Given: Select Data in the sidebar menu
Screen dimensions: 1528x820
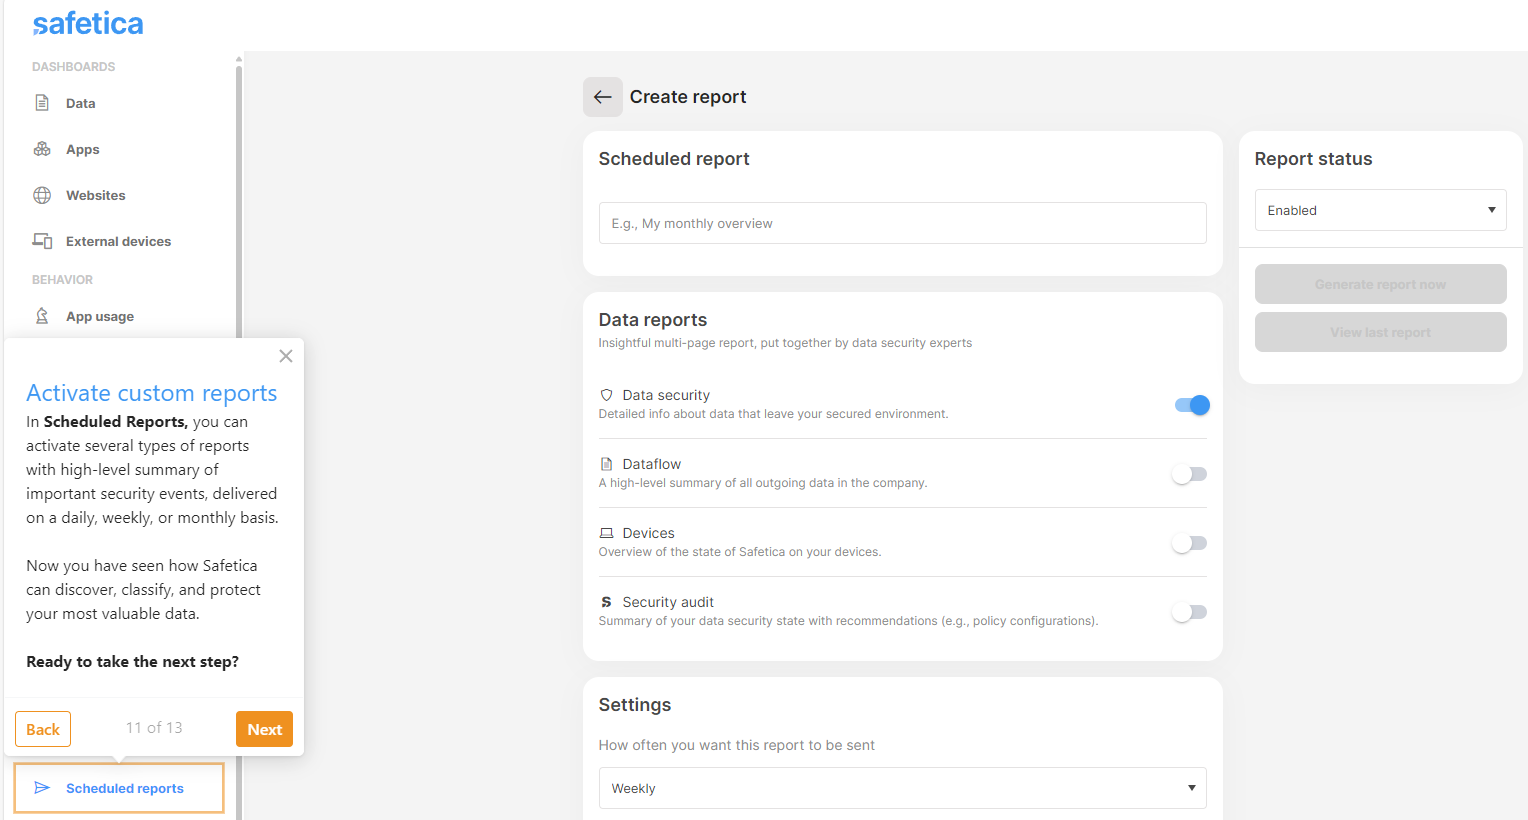Looking at the screenshot, I should [81, 103].
